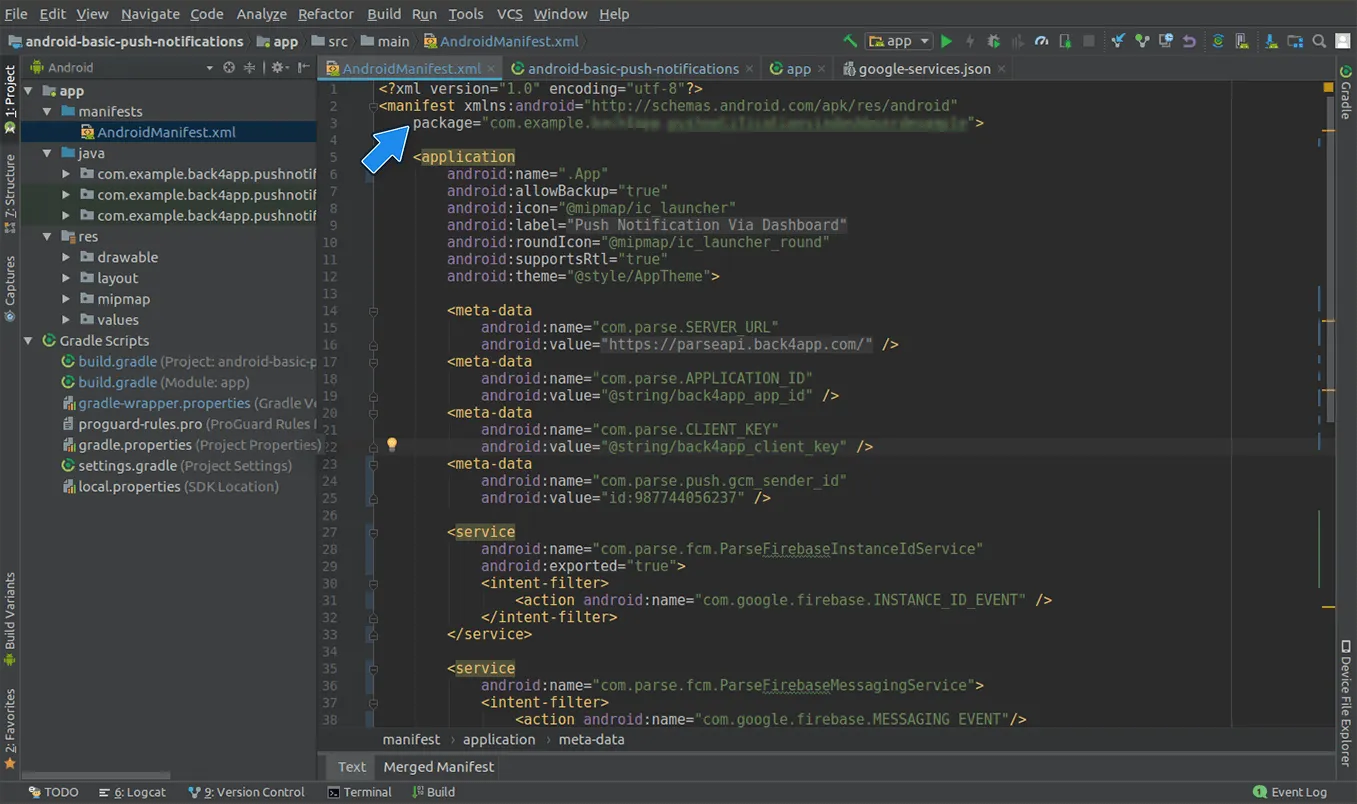The width and height of the screenshot is (1357, 804).
Task: Click Attach Debugger to Android Process icon
Action: click(x=1065, y=41)
